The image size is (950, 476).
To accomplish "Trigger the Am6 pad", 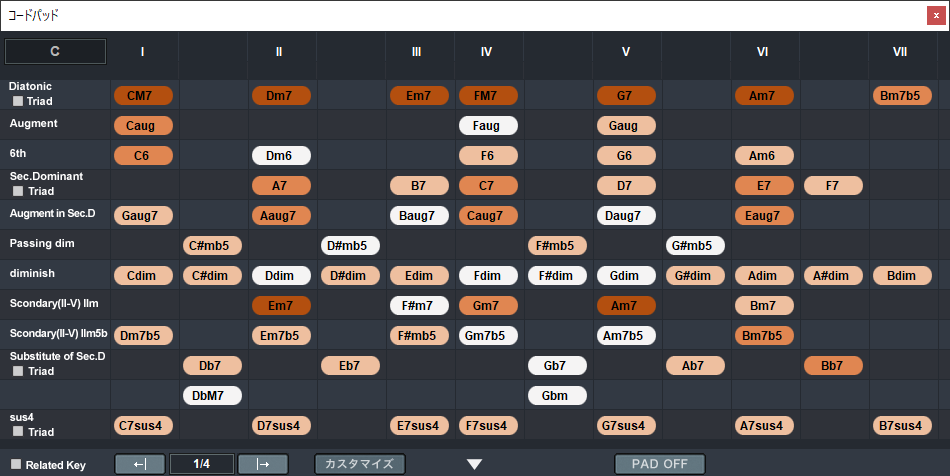I will click(x=764, y=156).
